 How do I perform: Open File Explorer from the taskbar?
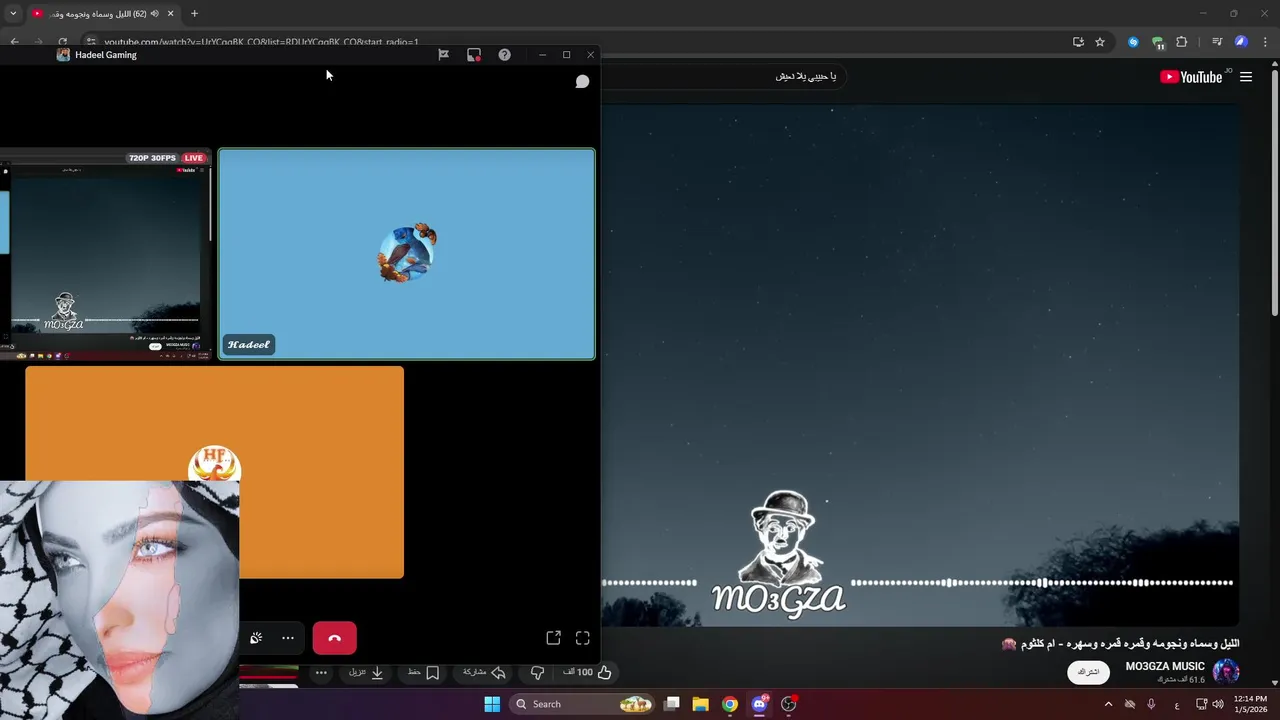click(x=701, y=704)
